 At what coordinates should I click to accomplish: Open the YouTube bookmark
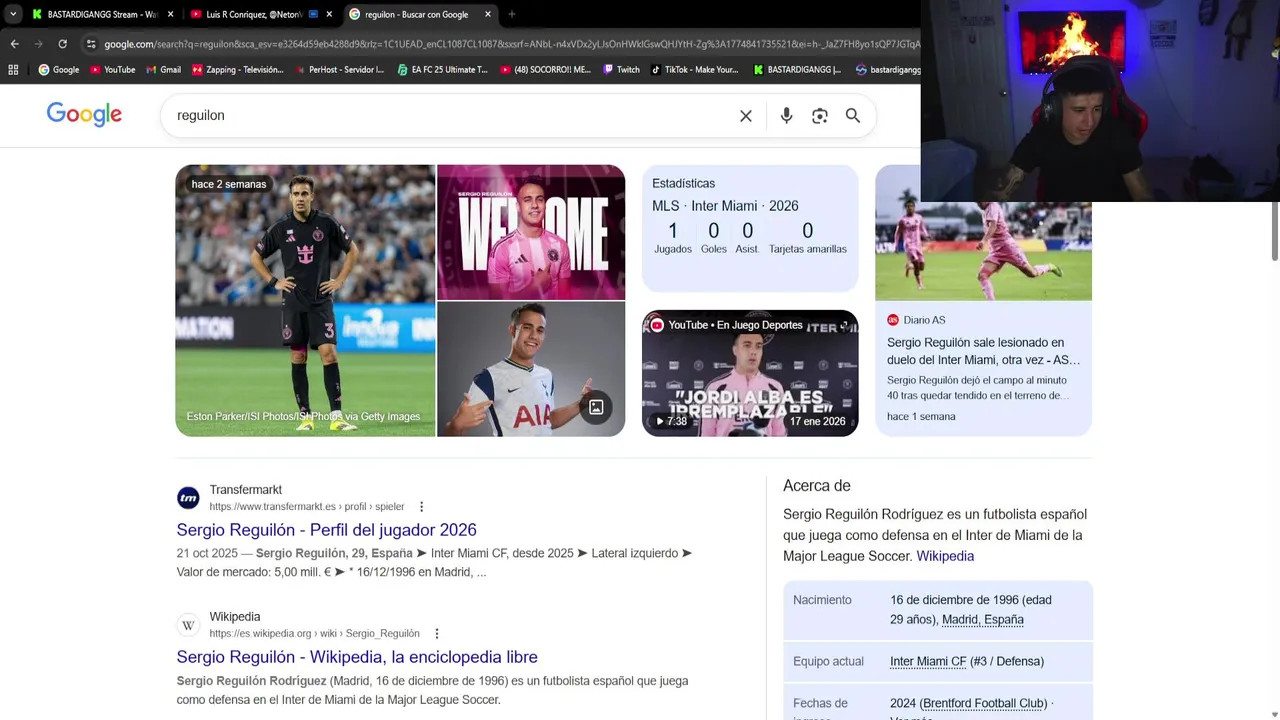[x=112, y=70]
